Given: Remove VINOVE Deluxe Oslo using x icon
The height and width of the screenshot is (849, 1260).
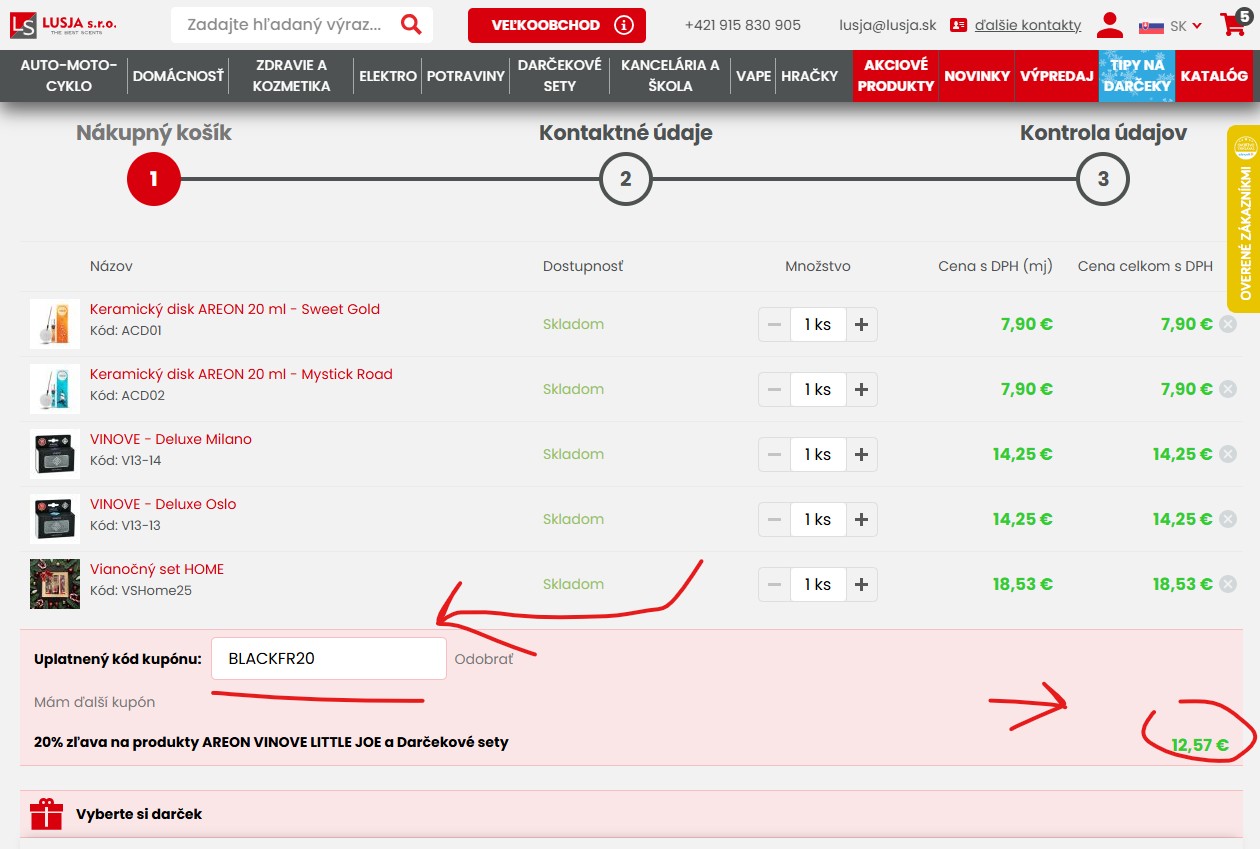Looking at the screenshot, I should [1228, 519].
